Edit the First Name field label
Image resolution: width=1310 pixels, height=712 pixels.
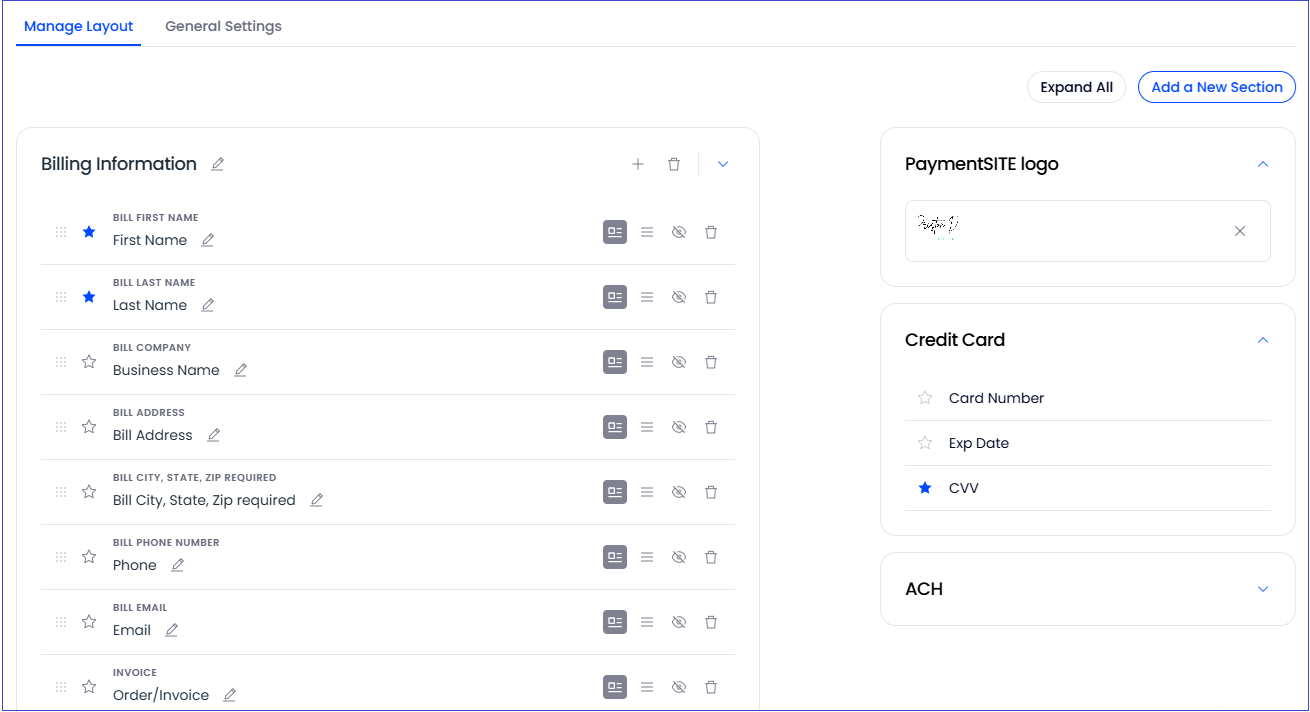pyautogui.click(x=208, y=240)
